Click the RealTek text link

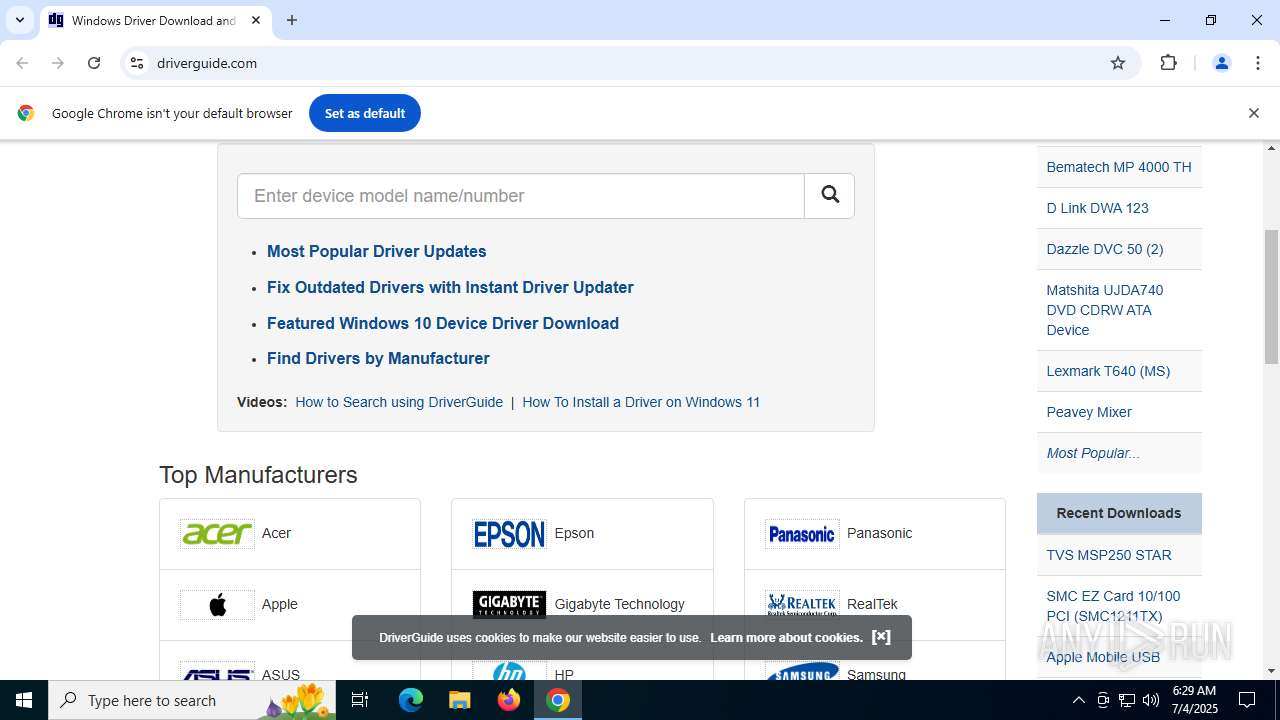pyautogui.click(x=872, y=604)
